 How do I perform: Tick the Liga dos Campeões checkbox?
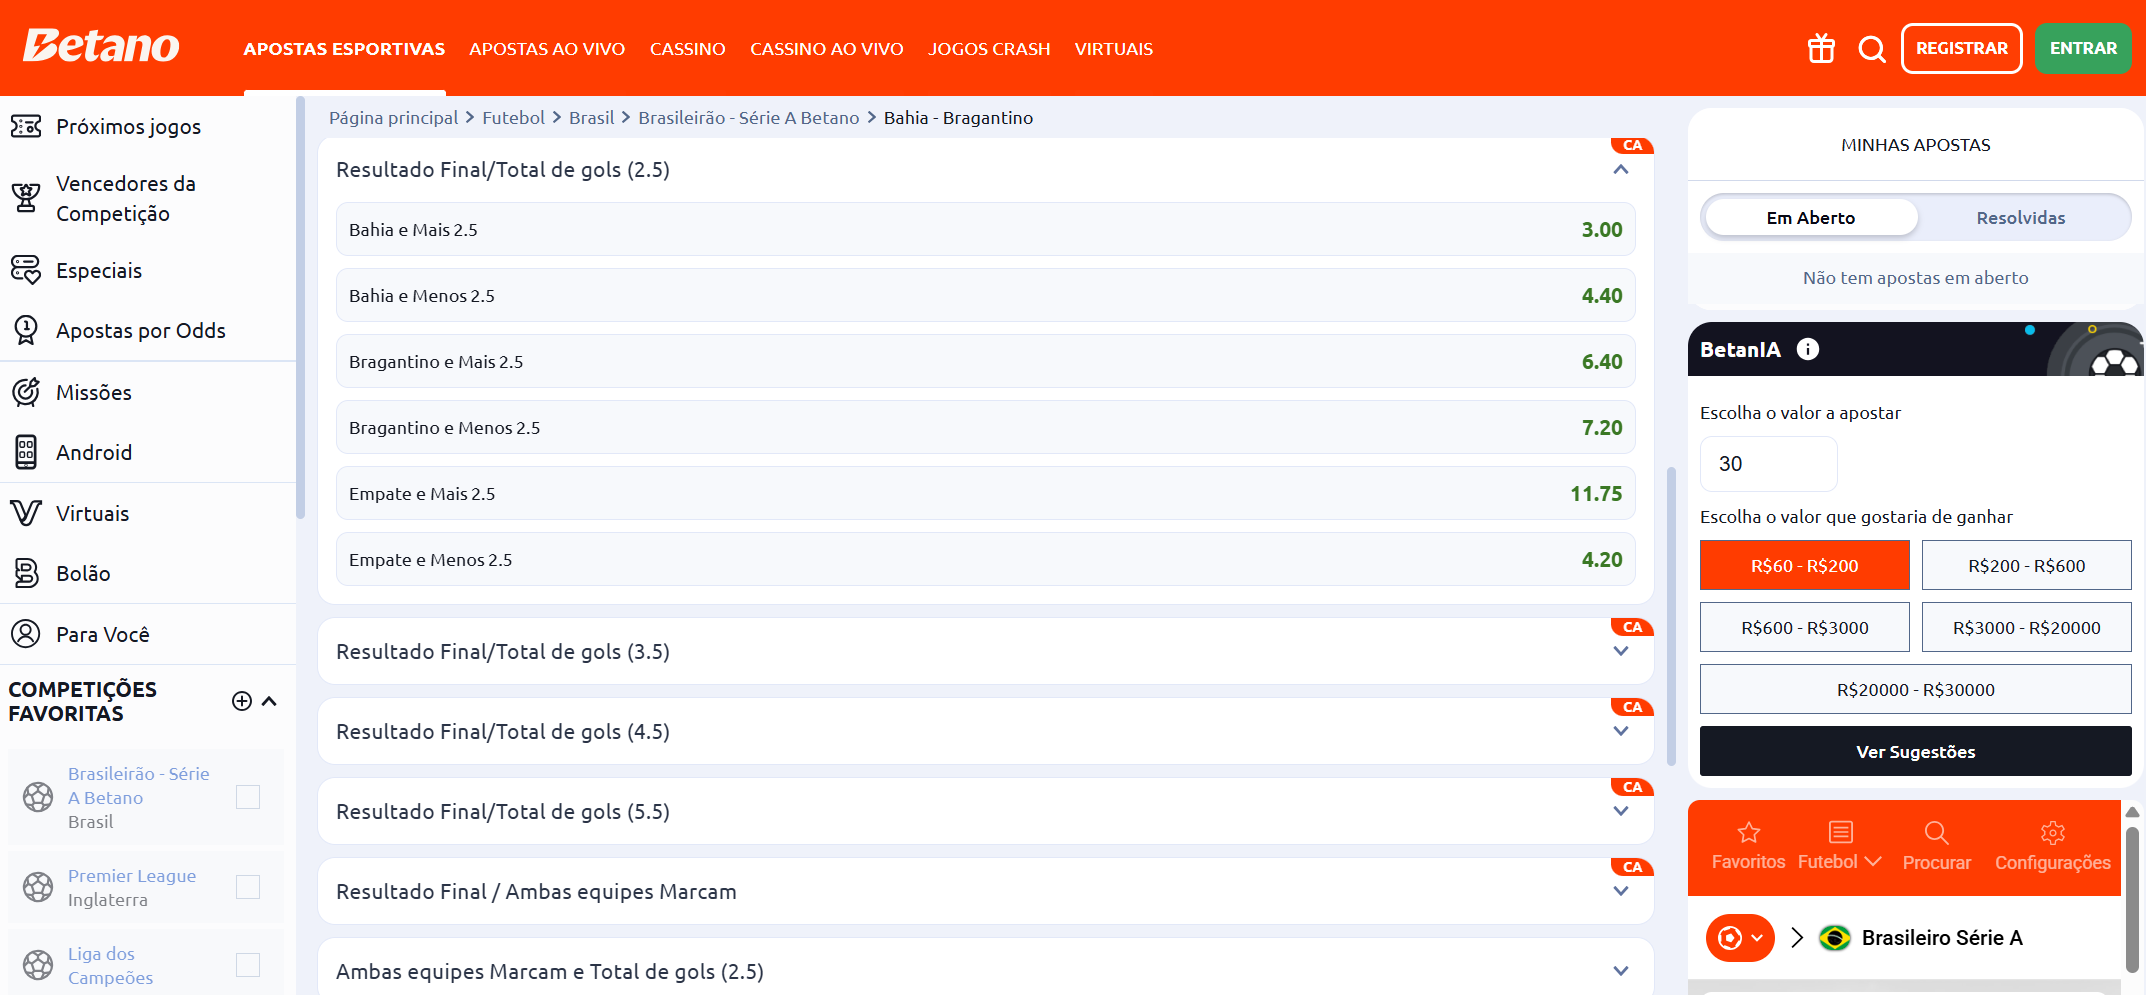248,965
